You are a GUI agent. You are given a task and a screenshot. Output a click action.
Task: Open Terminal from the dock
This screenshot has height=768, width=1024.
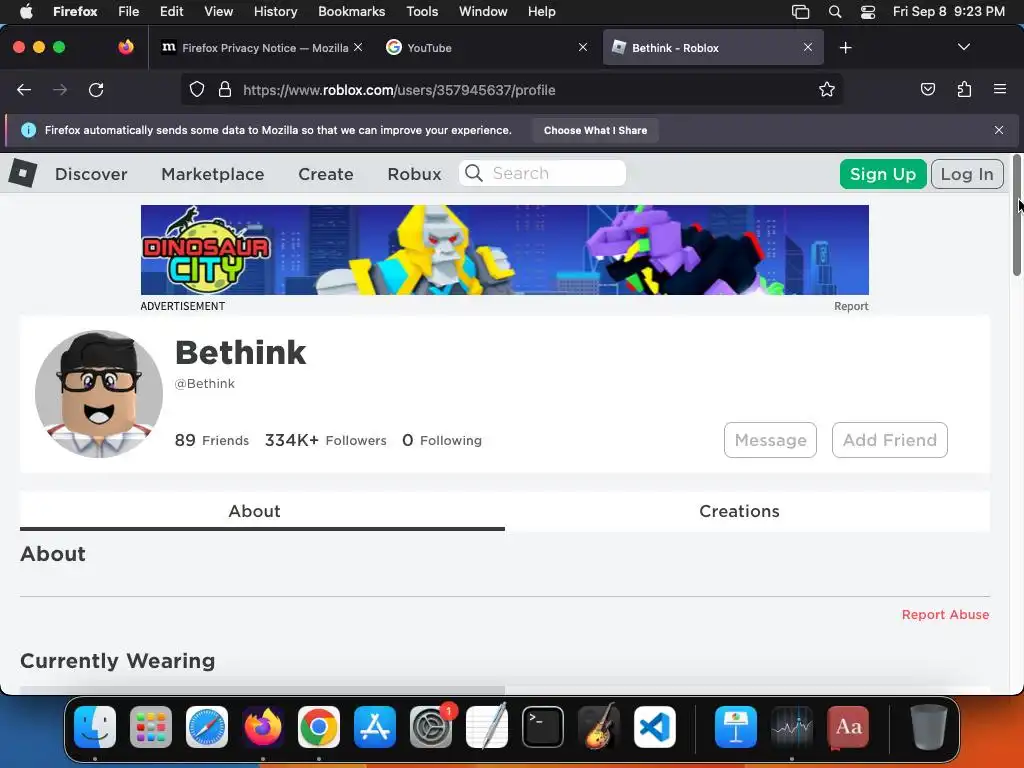tap(543, 727)
